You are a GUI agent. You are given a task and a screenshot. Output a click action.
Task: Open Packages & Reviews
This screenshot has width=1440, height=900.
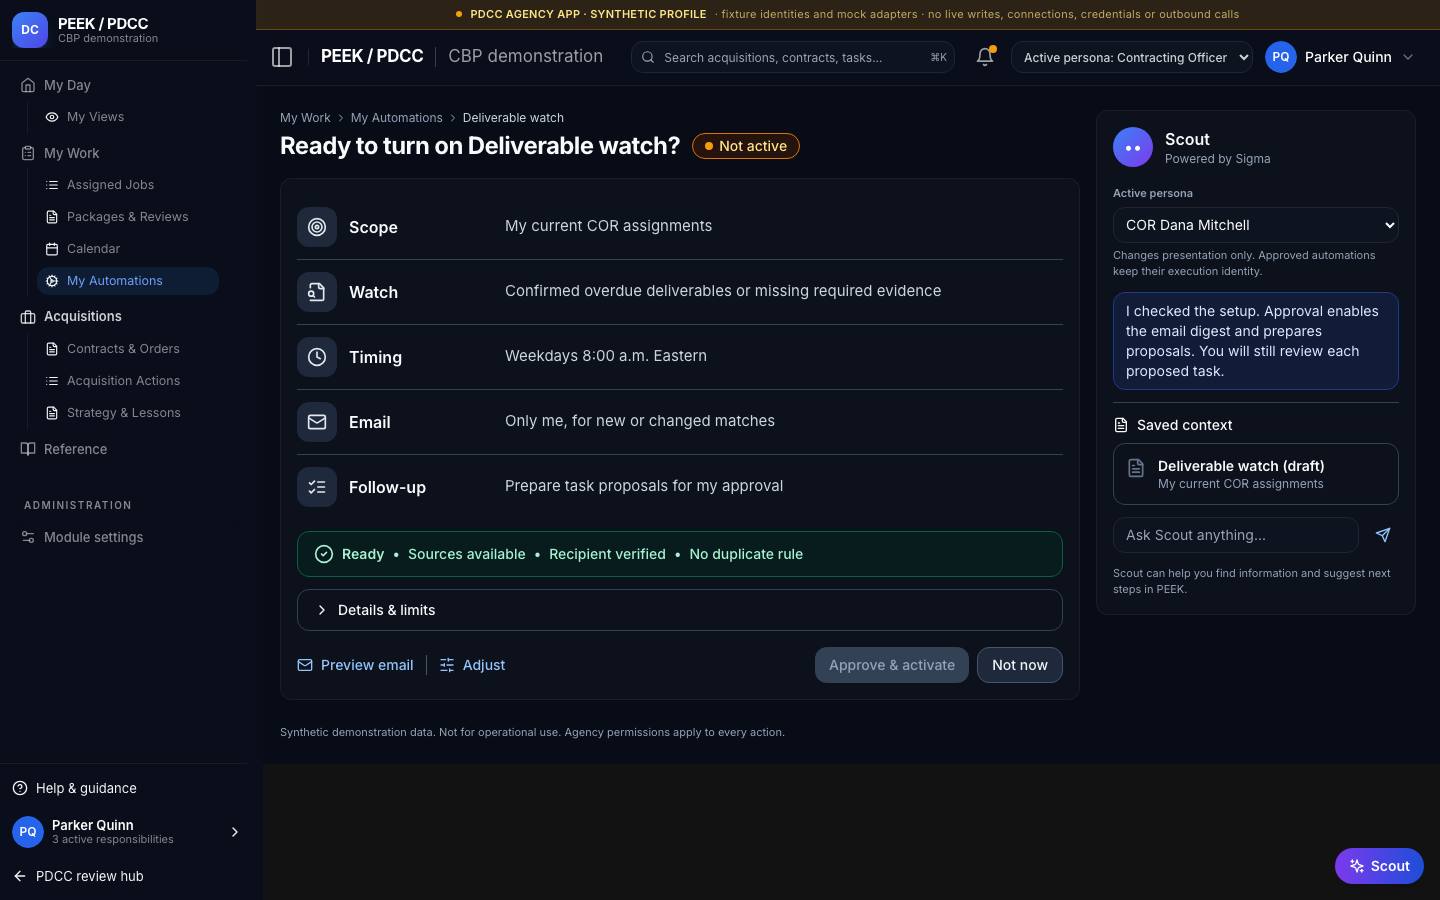127,217
